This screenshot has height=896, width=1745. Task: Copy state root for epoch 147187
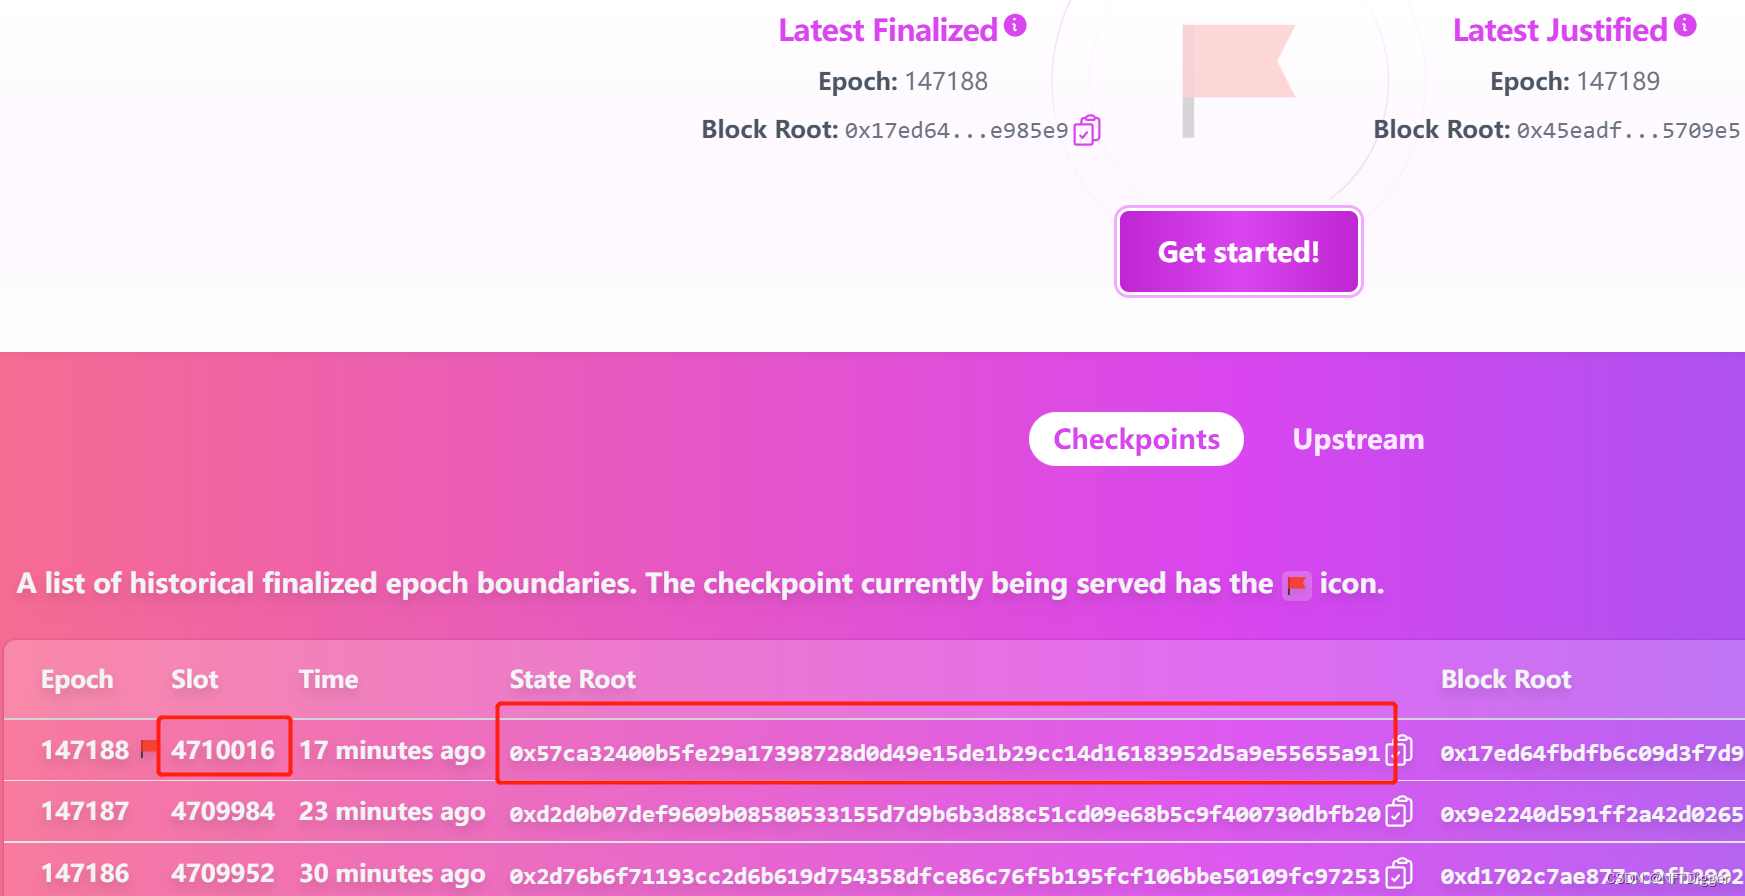click(1399, 811)
